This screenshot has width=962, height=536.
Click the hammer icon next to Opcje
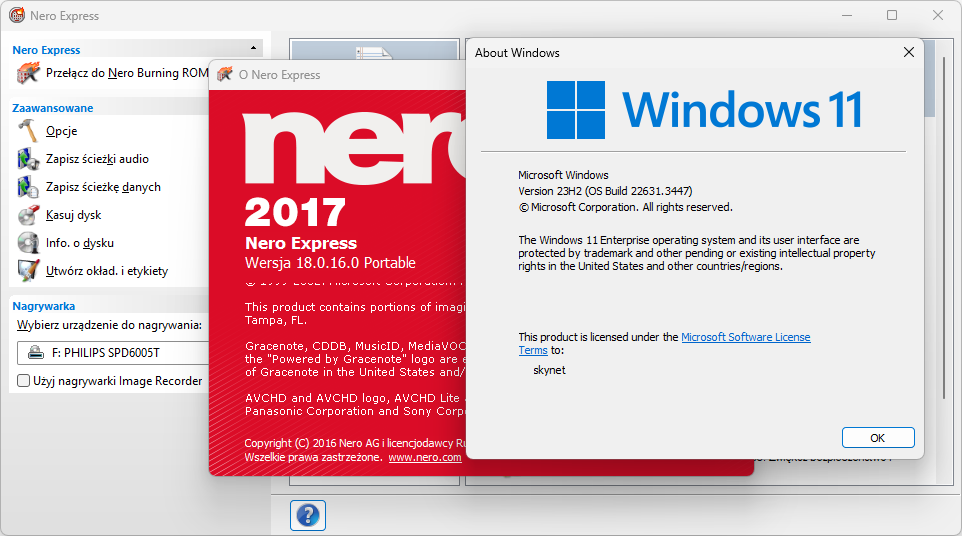28,131
